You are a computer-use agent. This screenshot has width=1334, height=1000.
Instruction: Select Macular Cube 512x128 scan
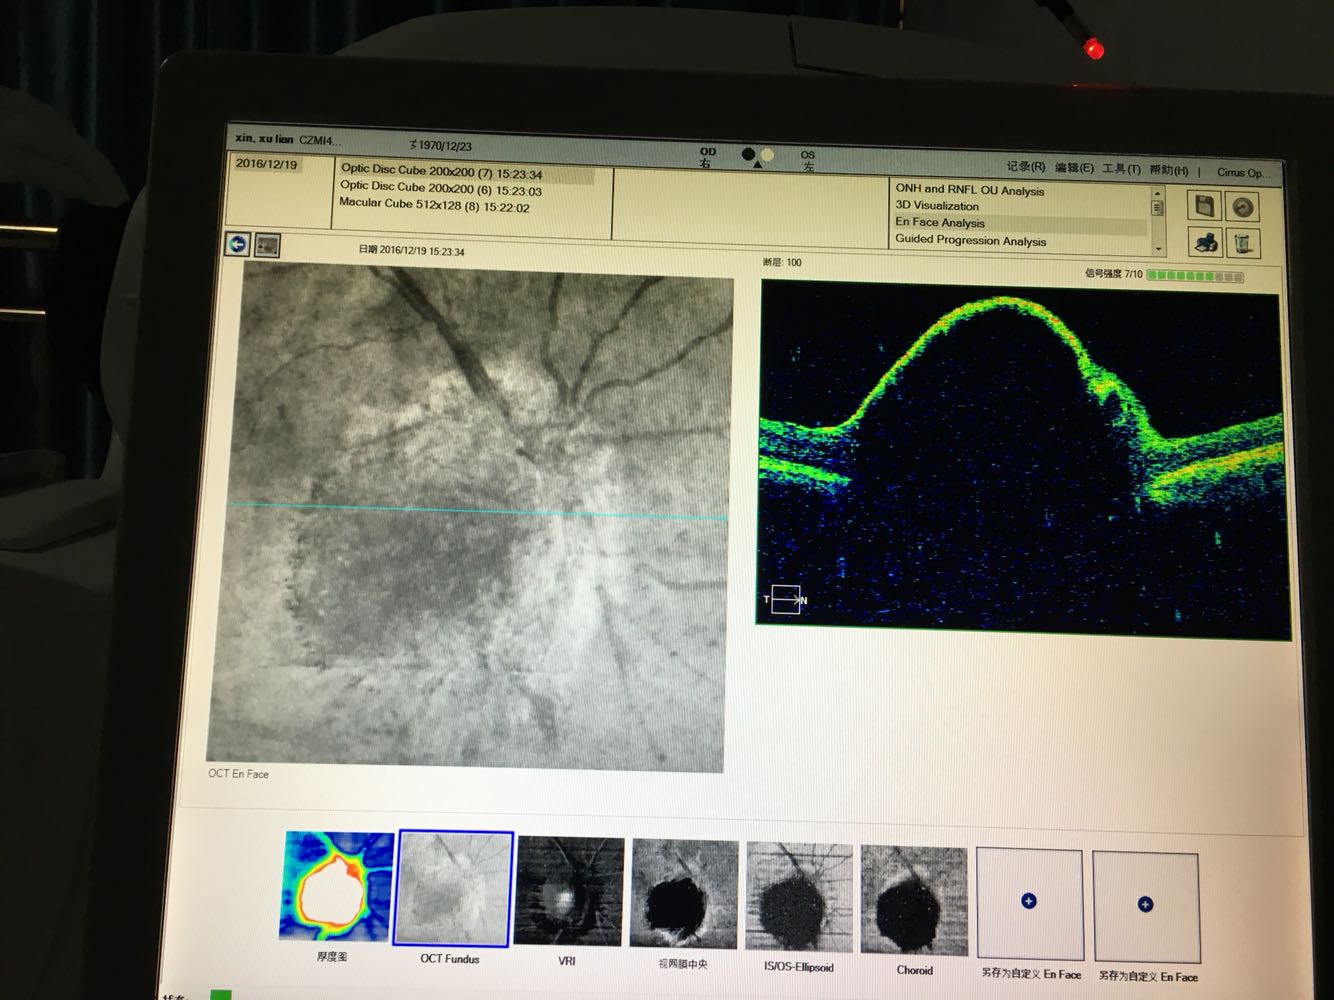pos(434,206)
